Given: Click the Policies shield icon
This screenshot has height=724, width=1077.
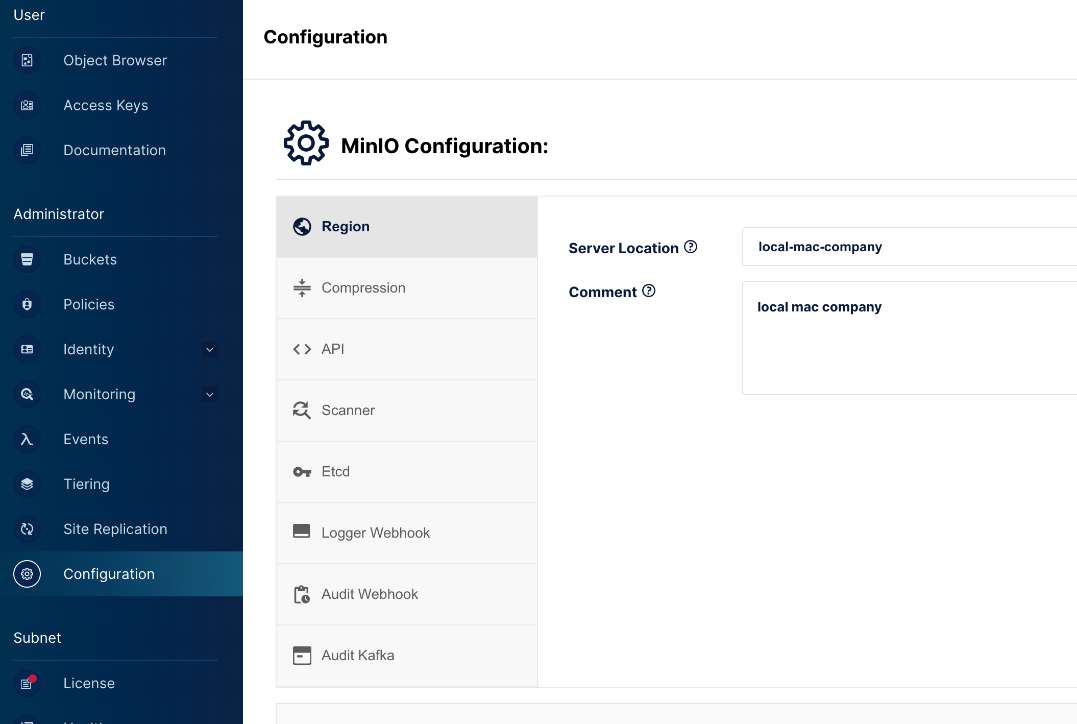Looking at the screenshot, I should [27, 304].
